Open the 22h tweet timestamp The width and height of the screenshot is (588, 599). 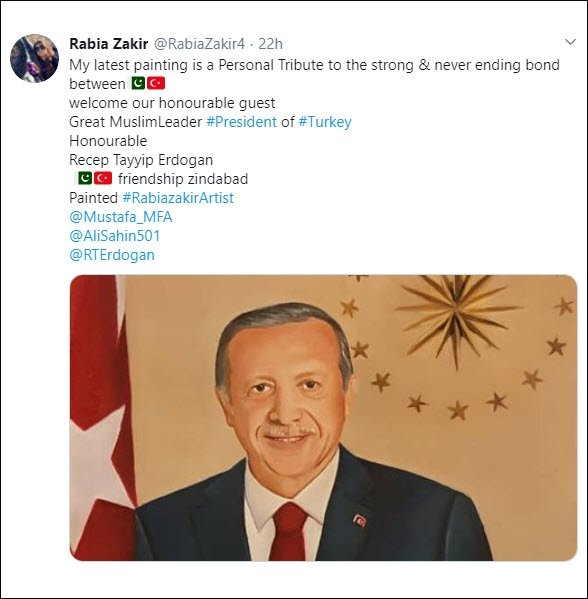(271, 44)
